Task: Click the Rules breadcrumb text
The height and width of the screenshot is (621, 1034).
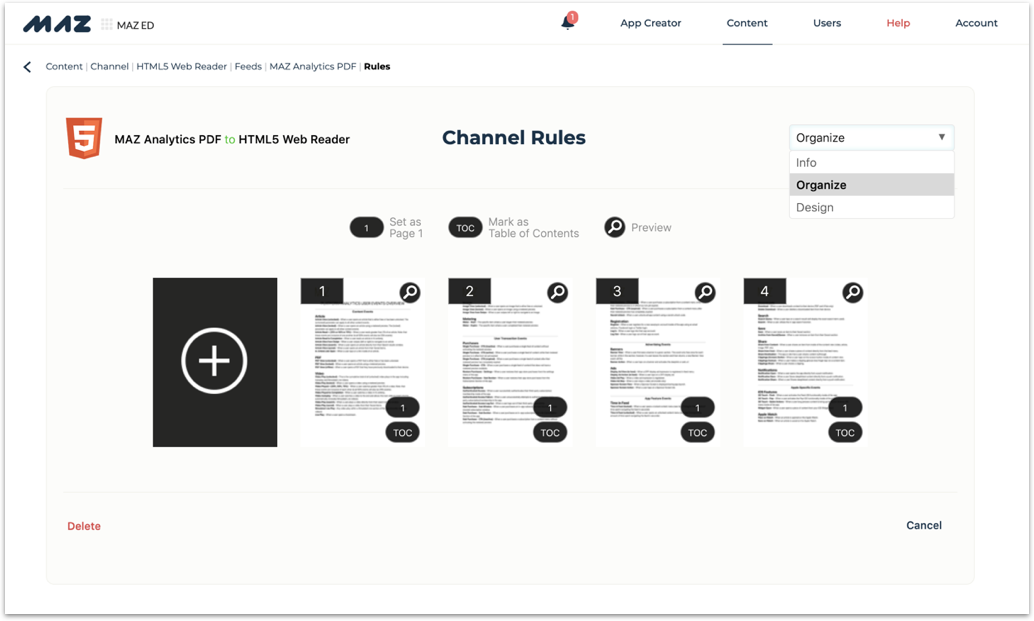Action: [x=377, y=67]
